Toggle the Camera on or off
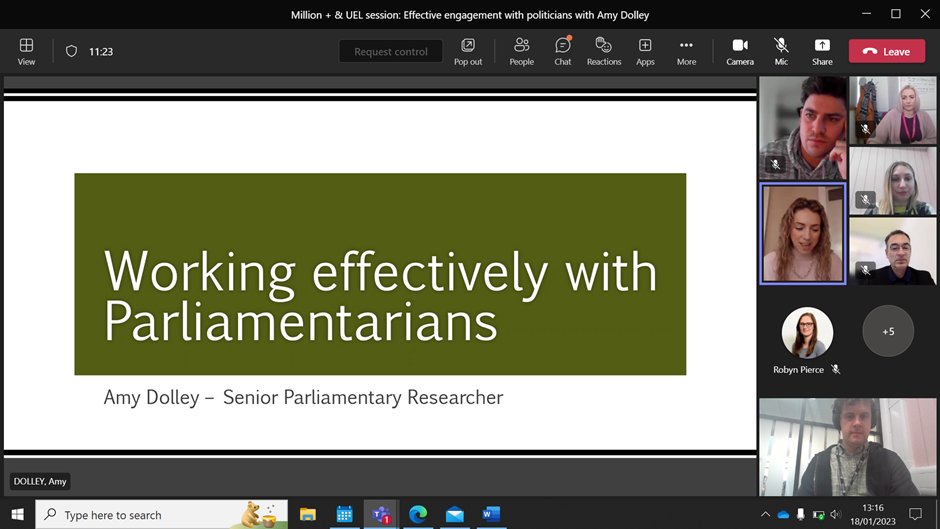This screenshot has width=940, height=529. (x=740, y=52)
